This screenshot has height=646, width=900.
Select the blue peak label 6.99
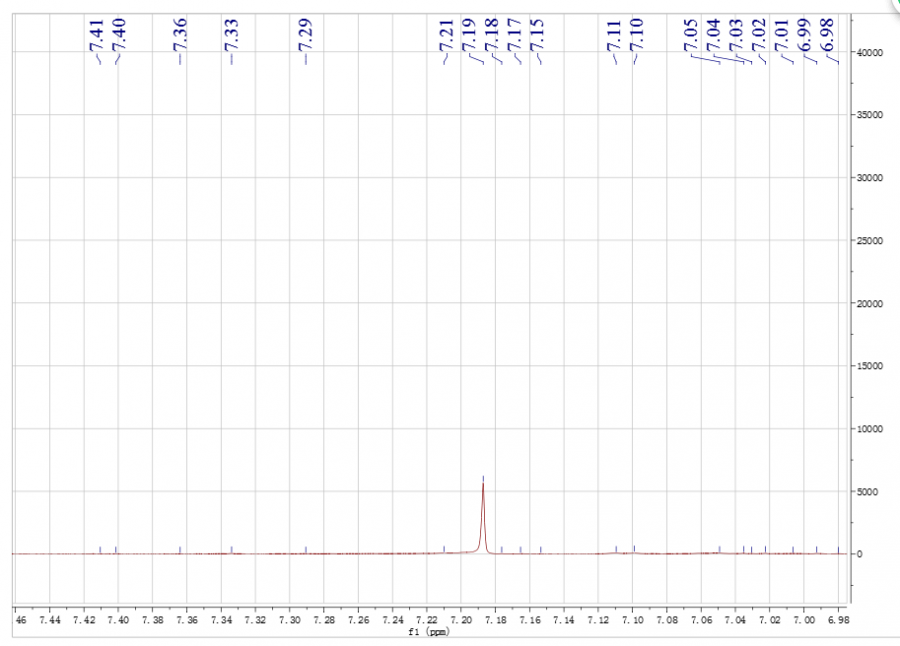coord(804,36)
